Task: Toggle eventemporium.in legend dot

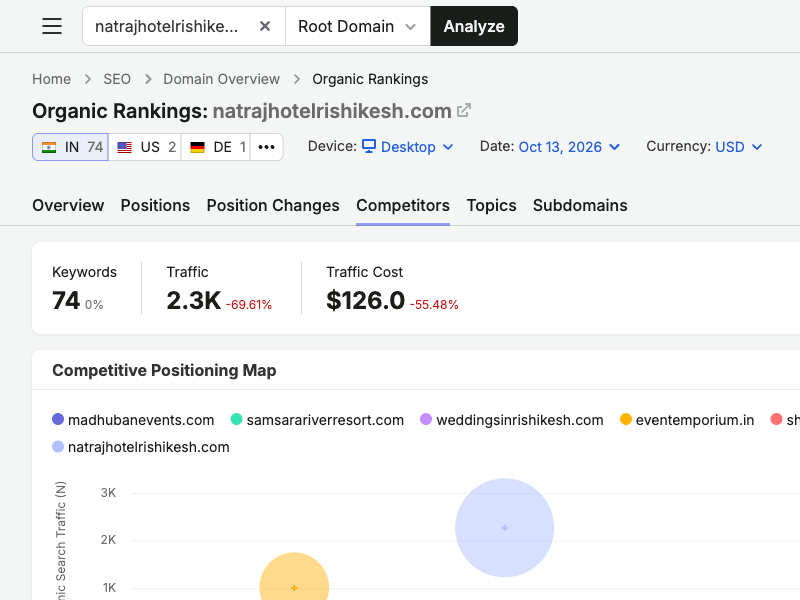Action: 626,419
